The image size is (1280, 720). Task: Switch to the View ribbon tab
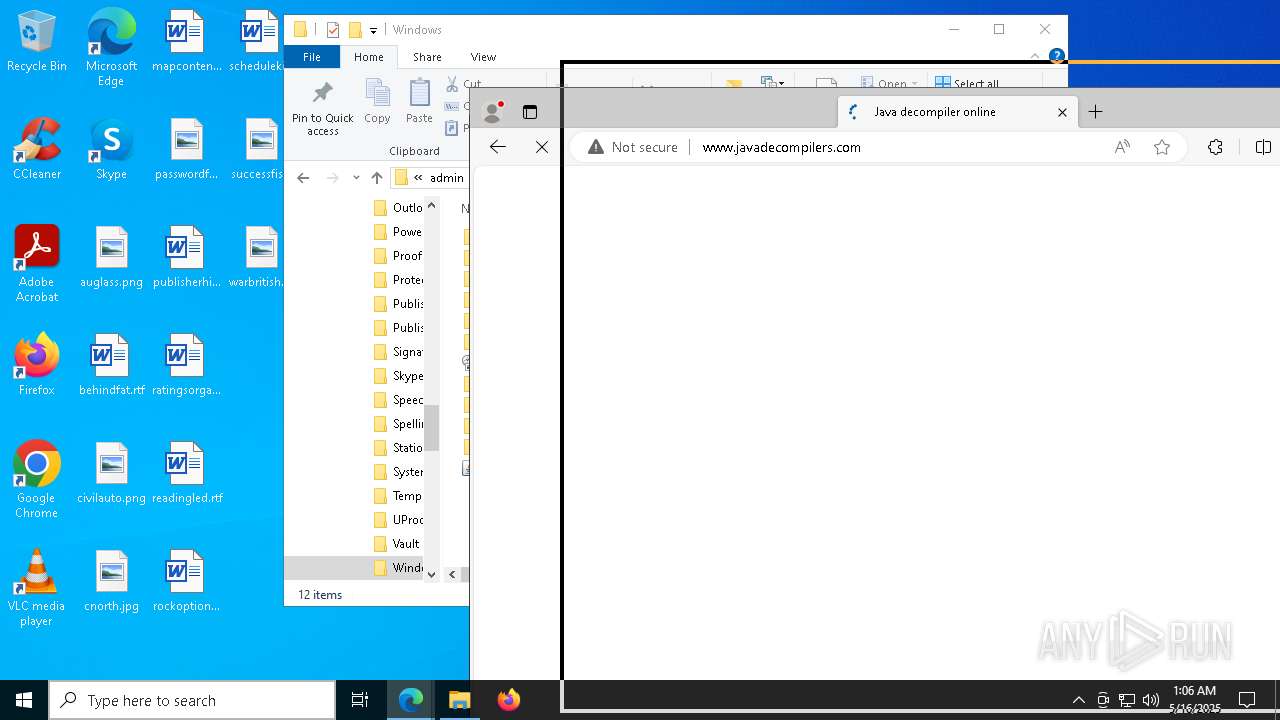coord(483,57)
